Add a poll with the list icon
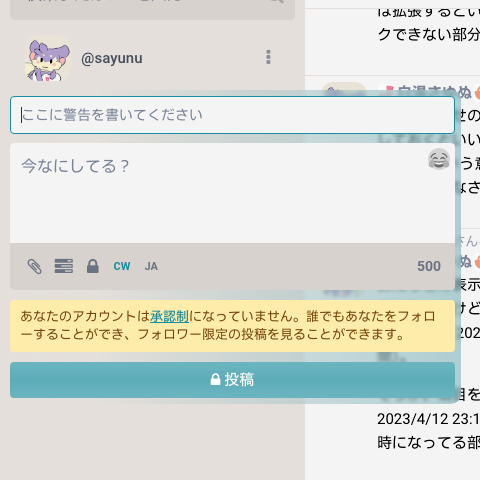The image size is (480, 480). [x=64, y=266]
